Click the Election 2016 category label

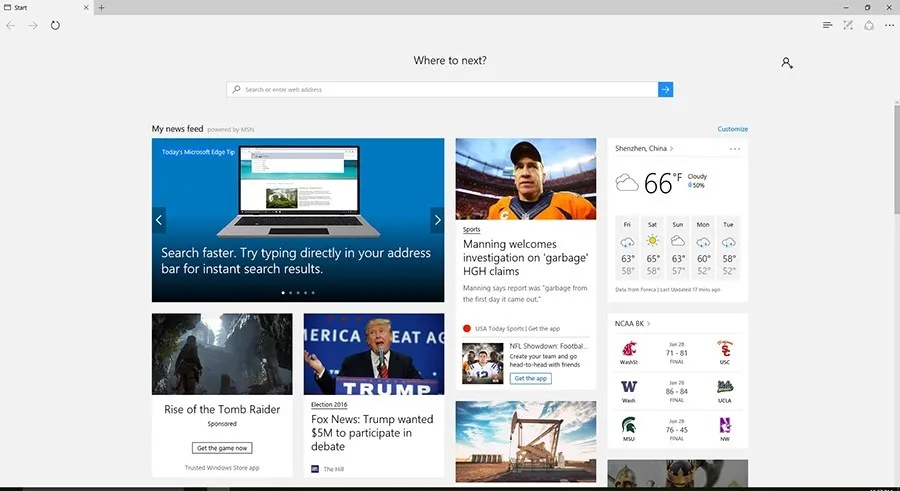[329, 405]
